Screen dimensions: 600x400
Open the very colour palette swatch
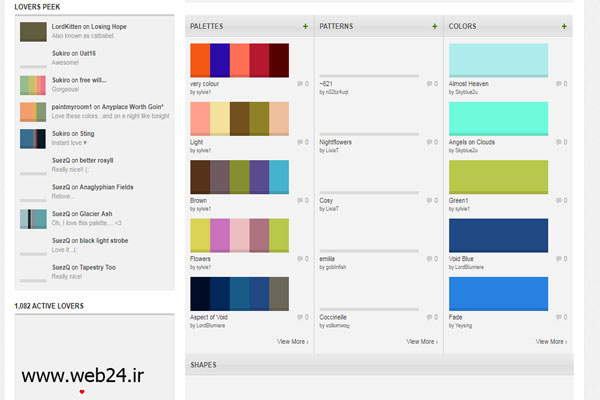(x=240, y=60)
